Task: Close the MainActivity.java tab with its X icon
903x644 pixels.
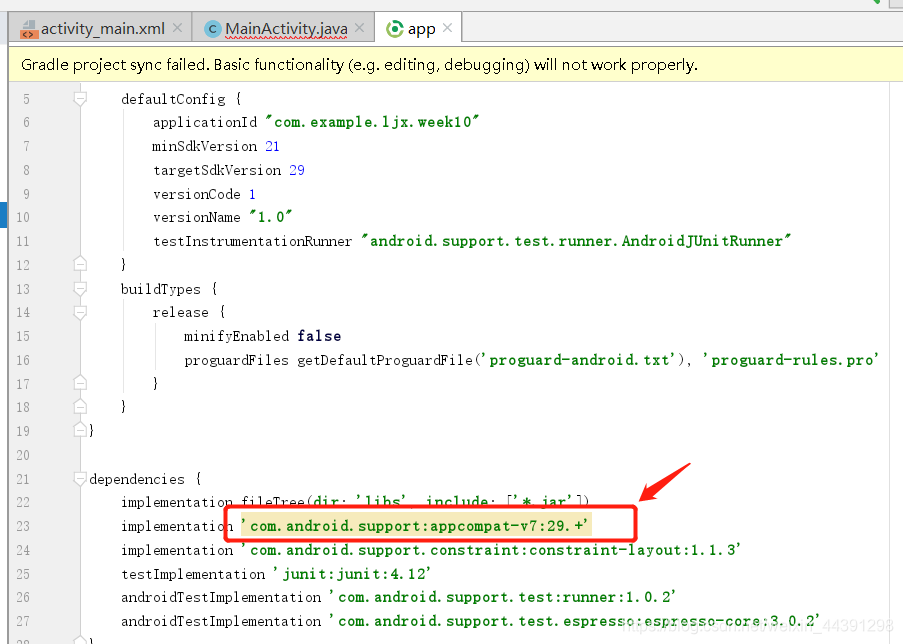Action: click(359, 28)
